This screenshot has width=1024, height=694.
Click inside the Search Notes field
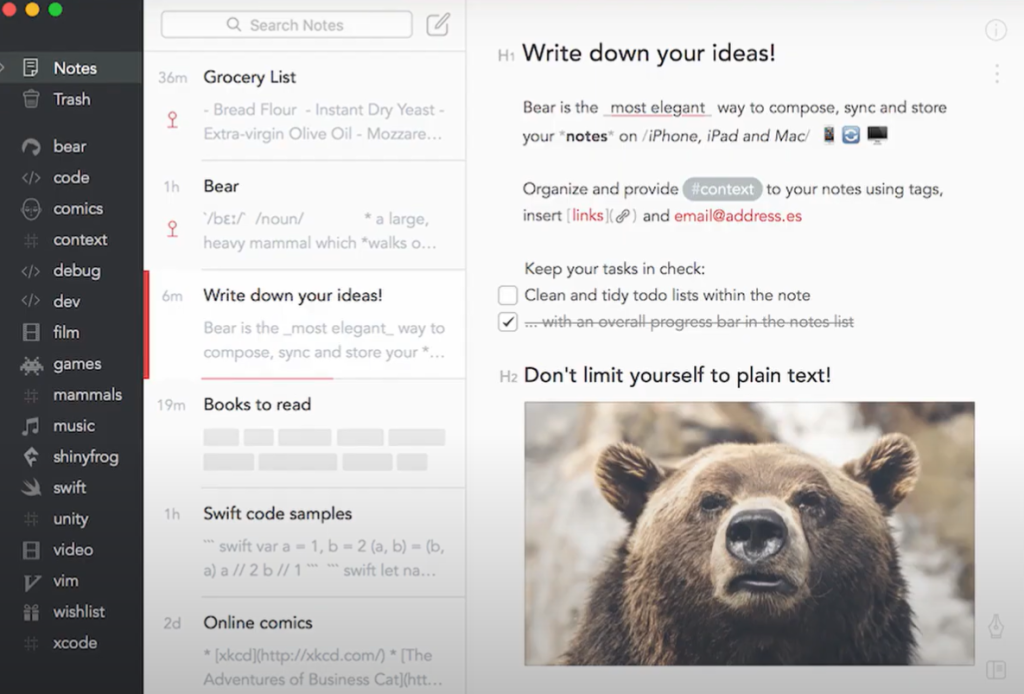tap(286, 25)
